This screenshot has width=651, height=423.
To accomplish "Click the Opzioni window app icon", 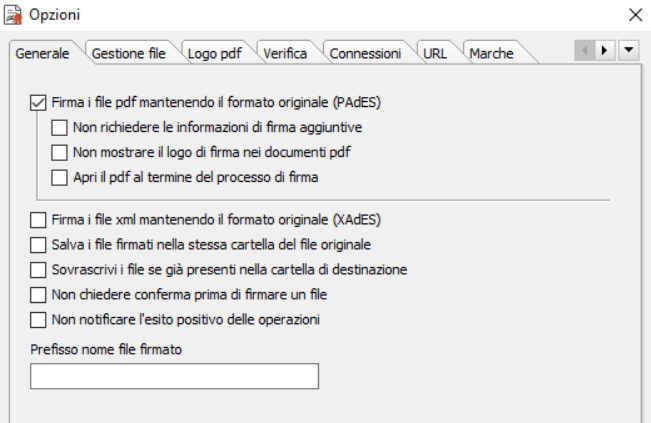I will click(x=13, y=15).
